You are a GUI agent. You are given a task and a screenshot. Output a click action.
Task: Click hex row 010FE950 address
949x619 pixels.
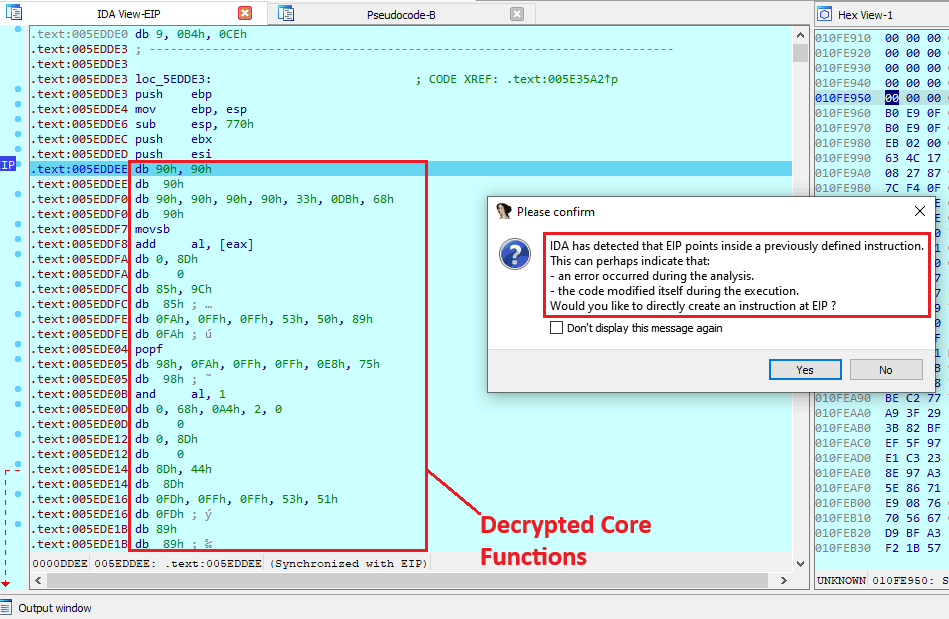842,98
